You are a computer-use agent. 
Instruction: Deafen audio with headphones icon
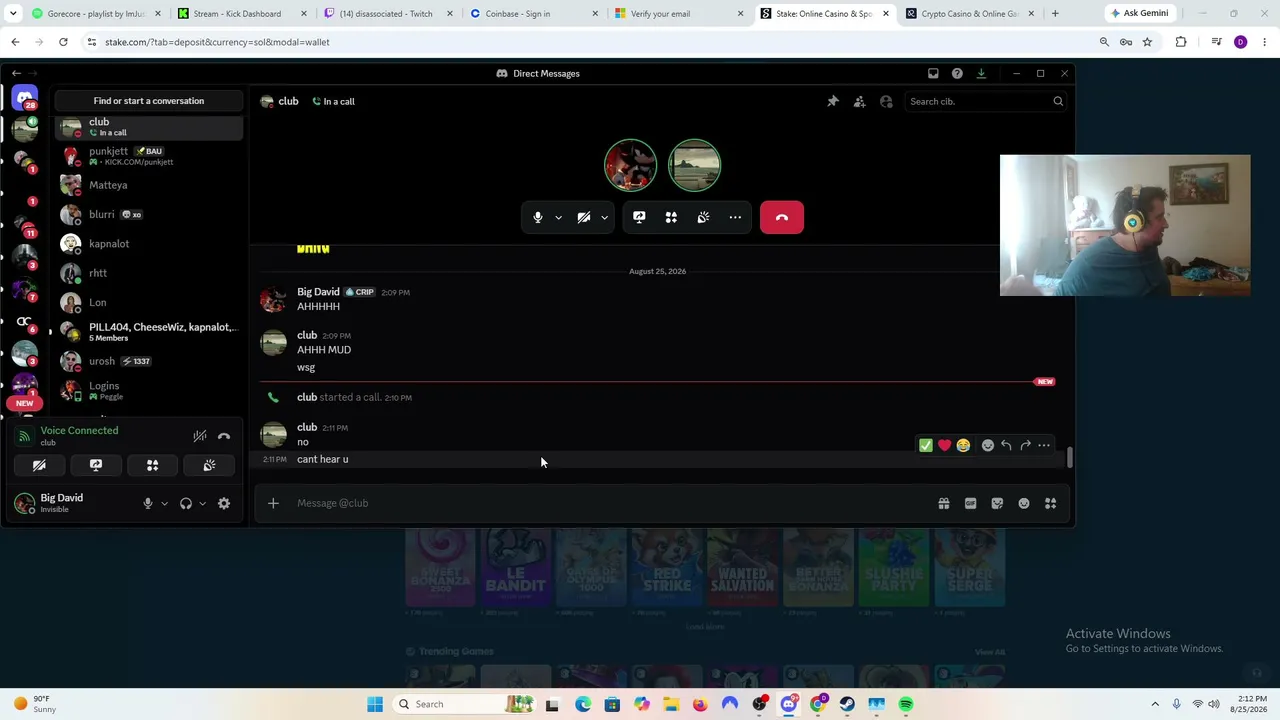[x=186, y=503]
